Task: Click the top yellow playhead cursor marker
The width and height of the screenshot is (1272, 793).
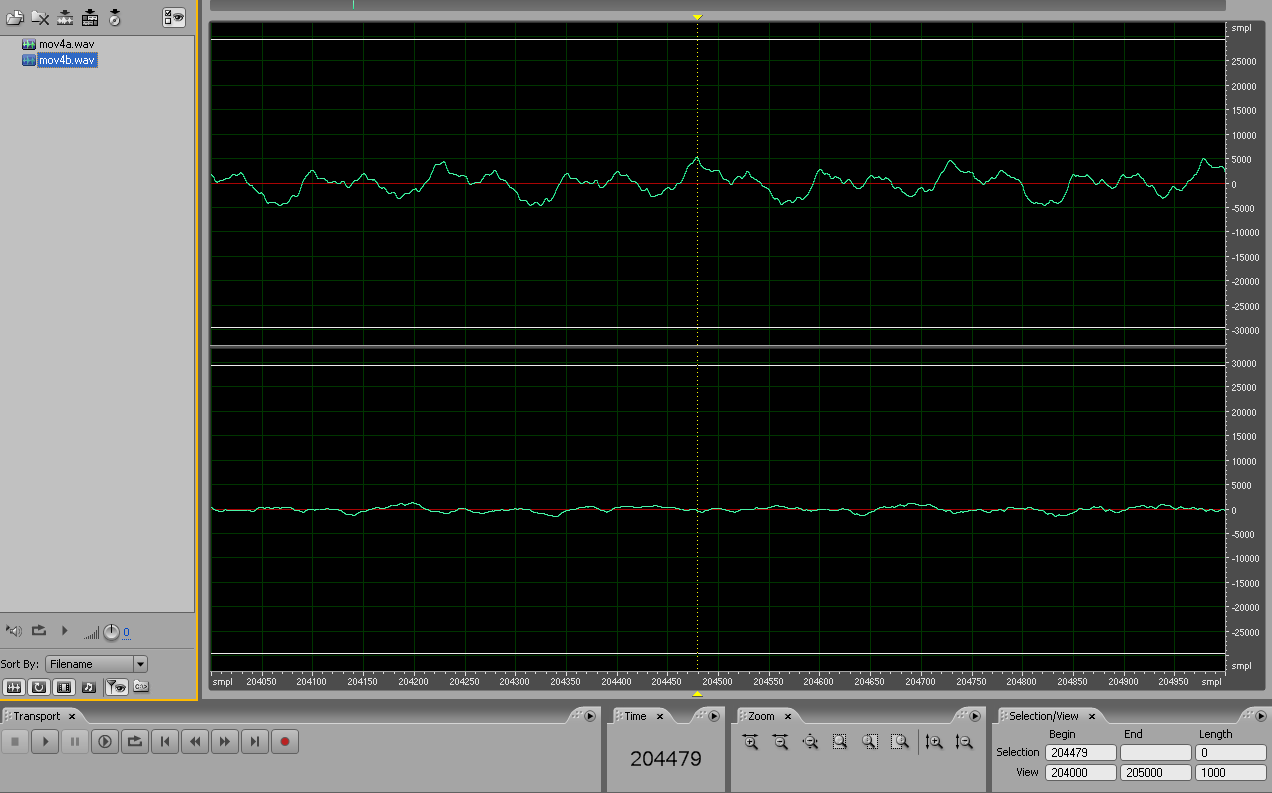Action: (x=697, y=17)
